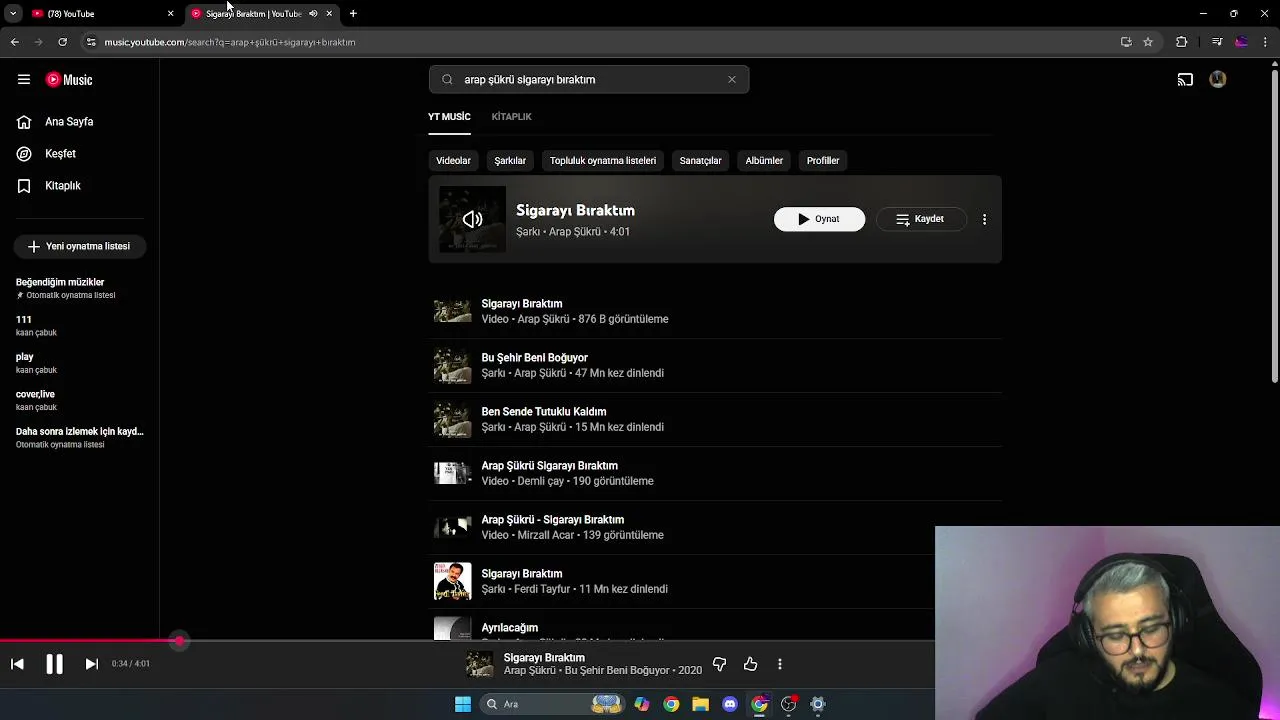This screenshot has width=1280, height=720.
Task: Switch to the KİTAPLIK tab
Action: [x=511, y=117]
